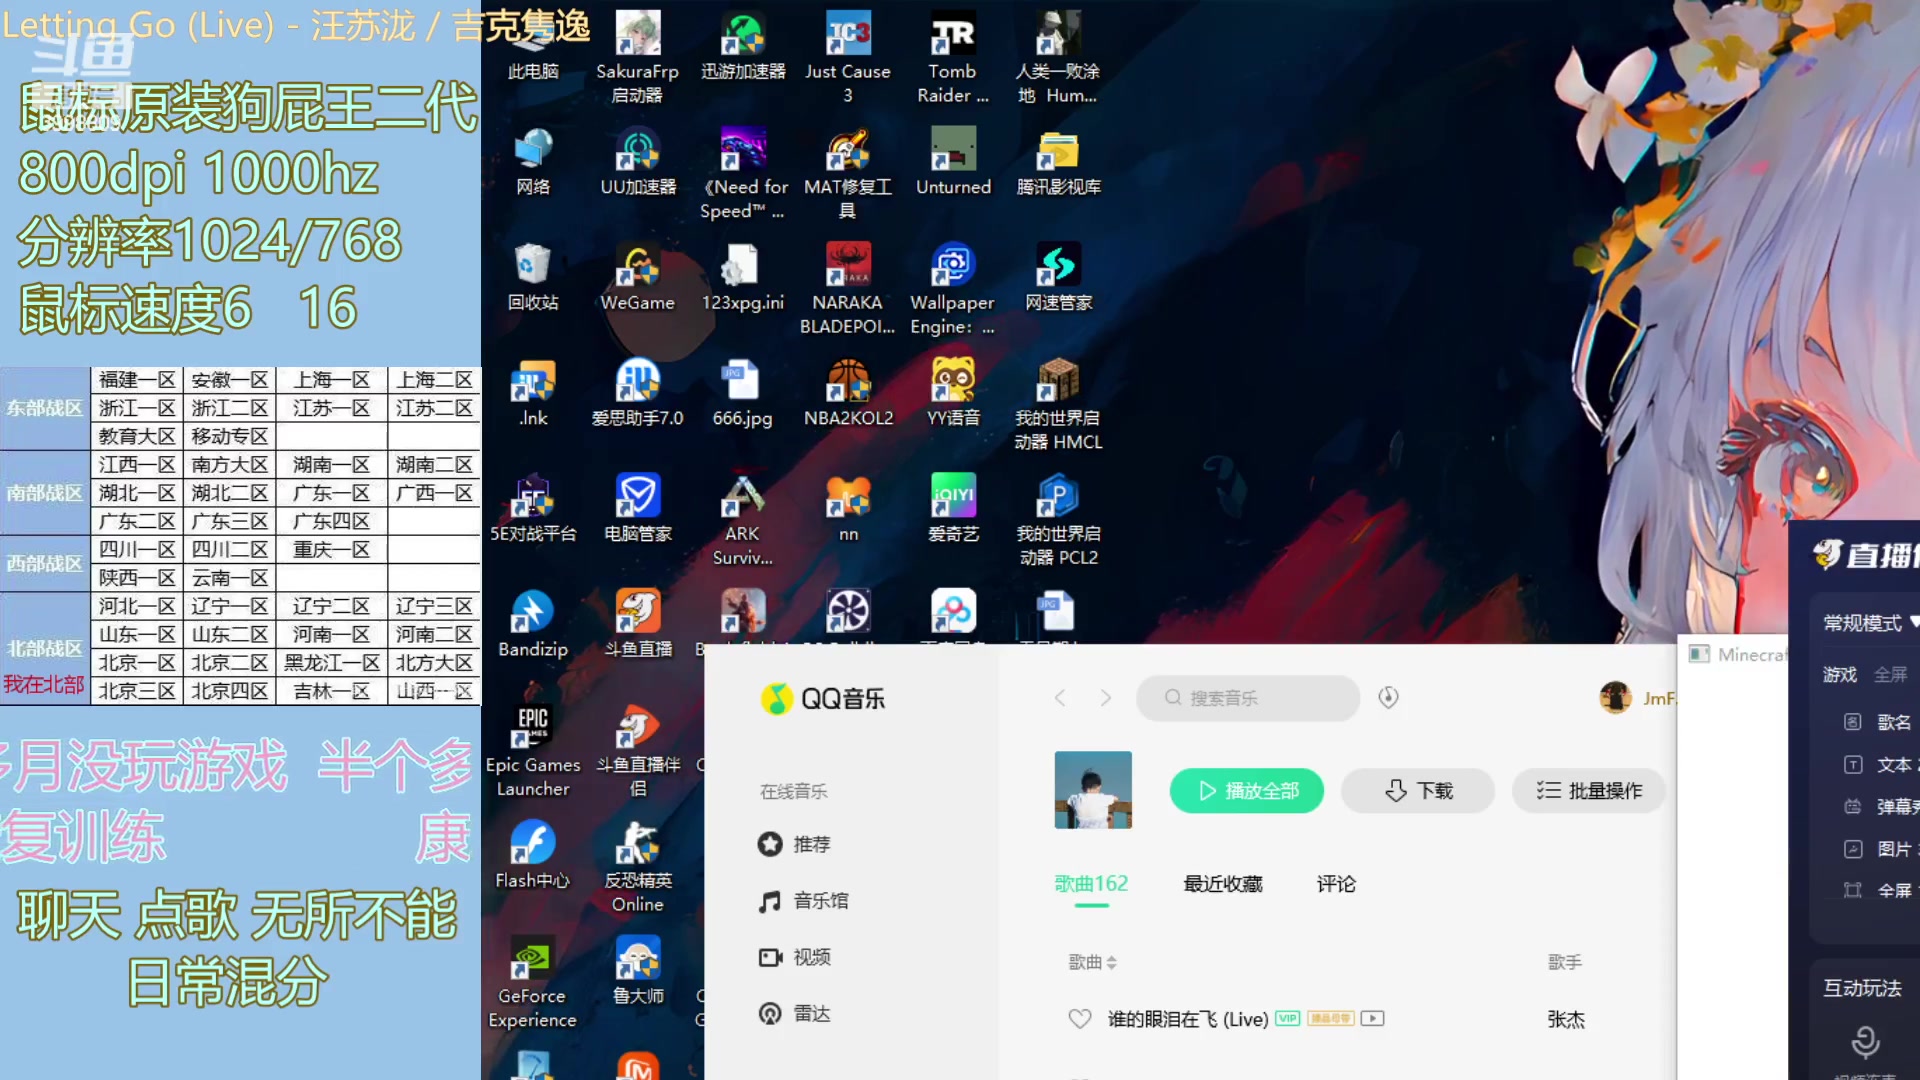Open the user avatar in QQ音乐
The image size is (1920, 1080).
pos(1615,698)
